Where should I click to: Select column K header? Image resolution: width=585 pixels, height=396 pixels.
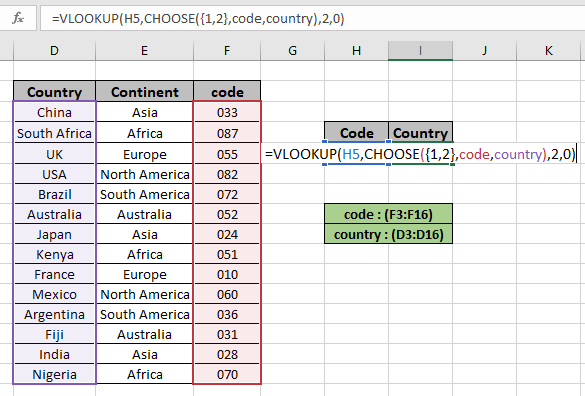click(x=548, y=50)
